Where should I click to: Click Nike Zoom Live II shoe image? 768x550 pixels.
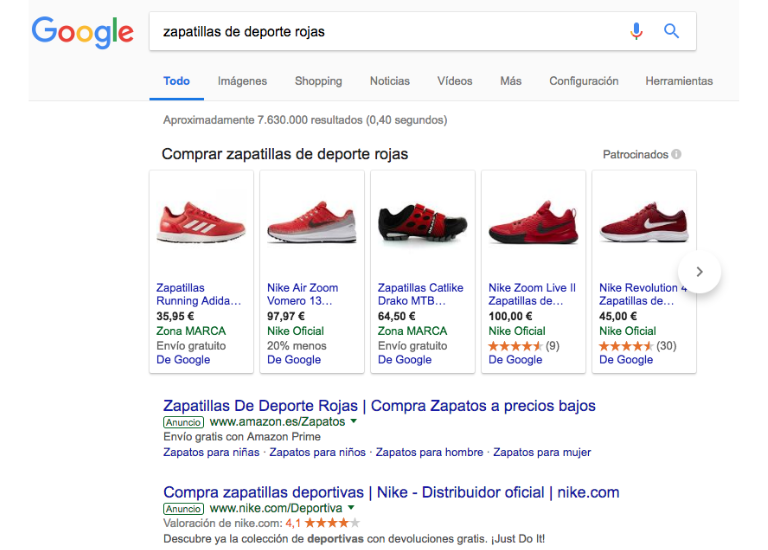click(x=533, y=222)
